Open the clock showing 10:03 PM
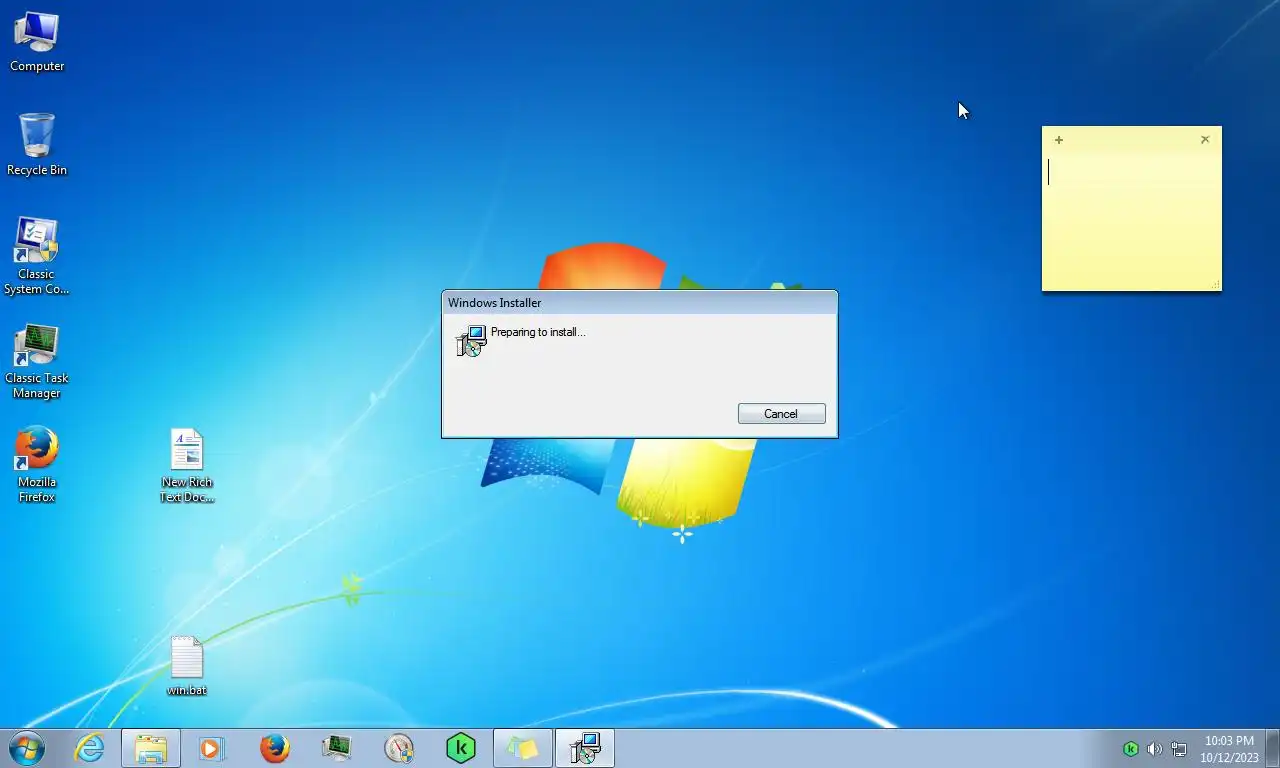This screenshot has width=1280, height=768. pyautogui.click(x=1229, y=749)
